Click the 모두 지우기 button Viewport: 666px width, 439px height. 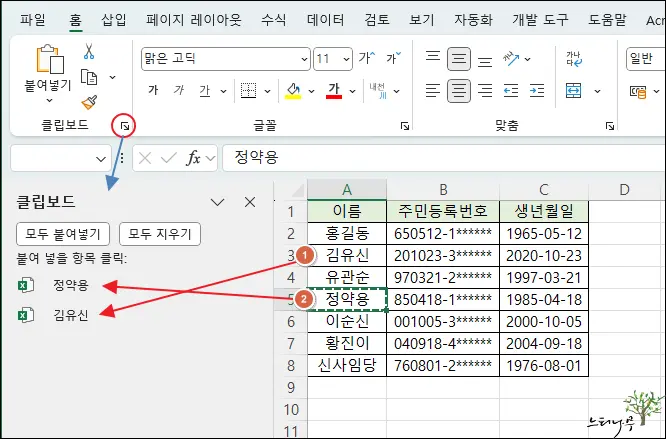[x=160, y=234]
